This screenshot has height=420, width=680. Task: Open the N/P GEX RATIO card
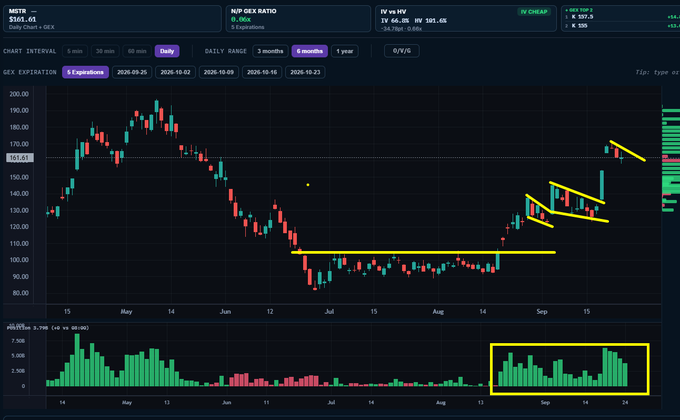[298, 19]
